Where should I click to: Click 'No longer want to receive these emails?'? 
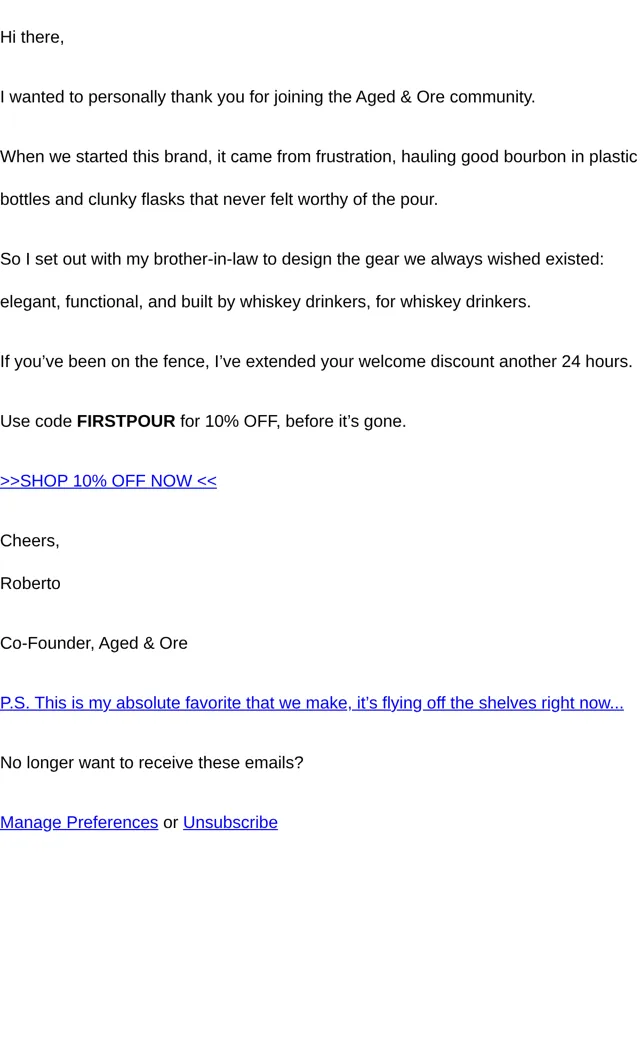click(151, 763)
